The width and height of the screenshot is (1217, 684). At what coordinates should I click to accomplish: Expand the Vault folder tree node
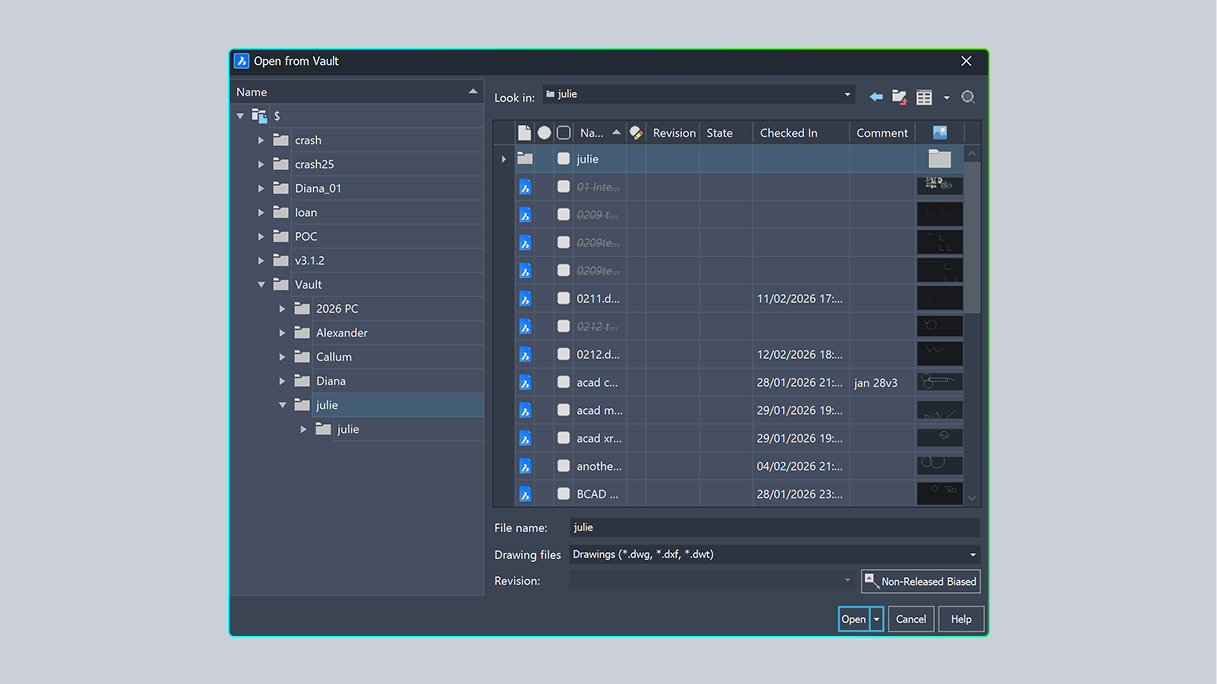pyautogui.click(x=261, y=284)
